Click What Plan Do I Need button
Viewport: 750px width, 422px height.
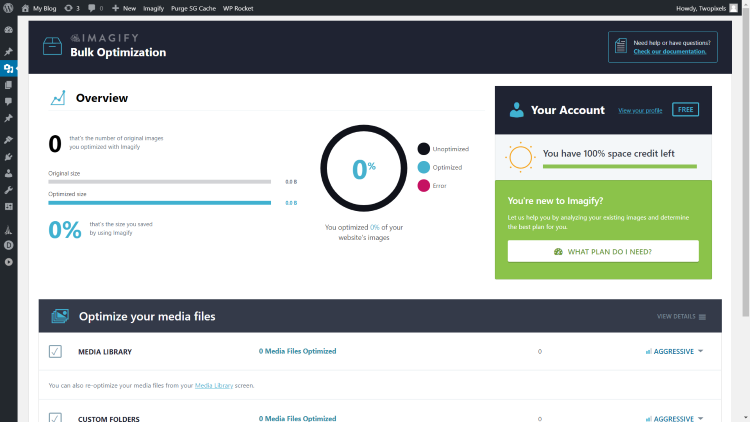point(603,251)
